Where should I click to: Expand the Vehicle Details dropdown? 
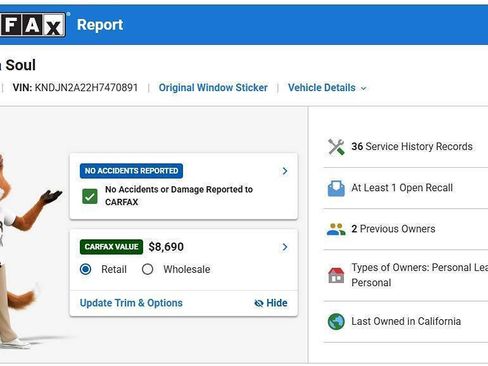[x=327, y=88]
